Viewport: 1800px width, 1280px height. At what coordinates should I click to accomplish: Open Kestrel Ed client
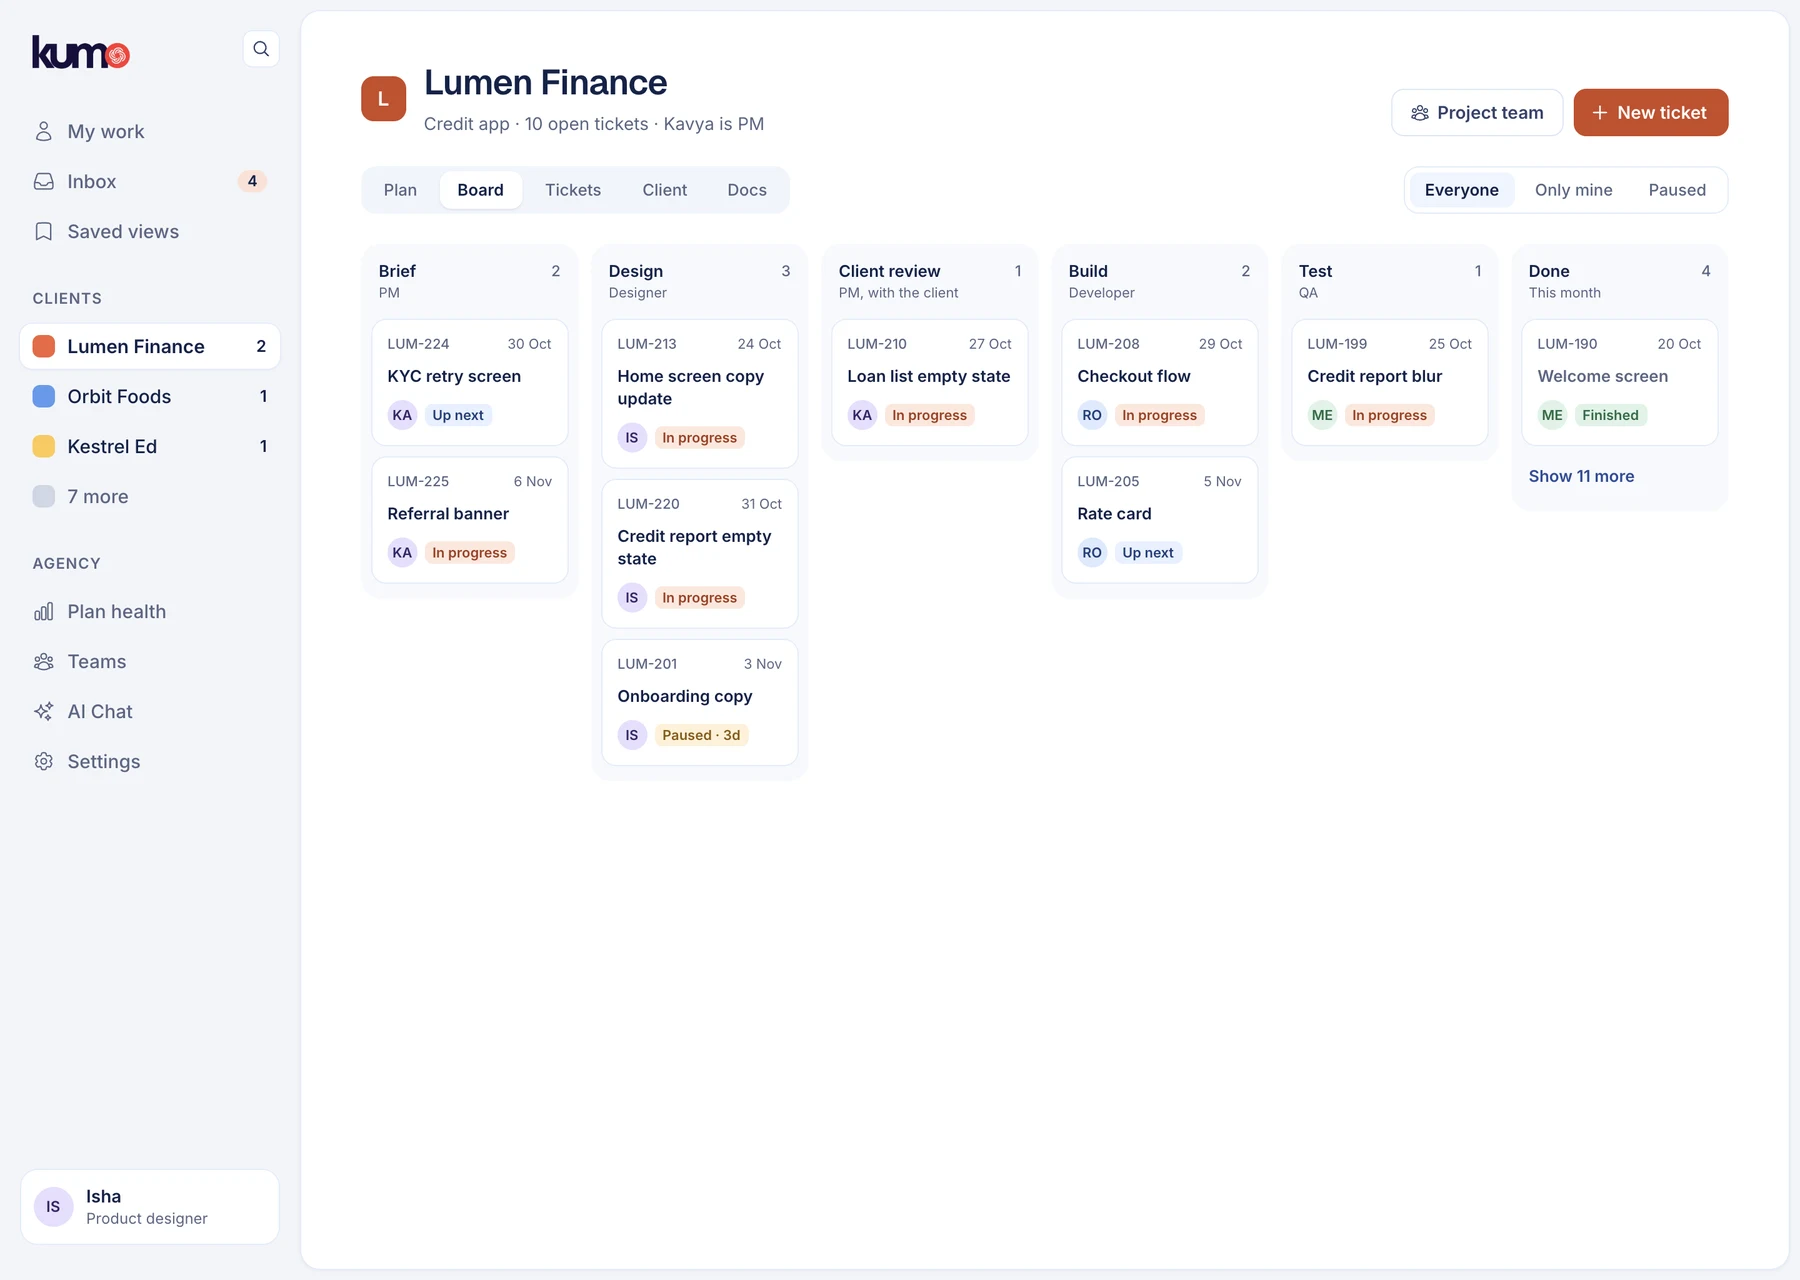150,447
